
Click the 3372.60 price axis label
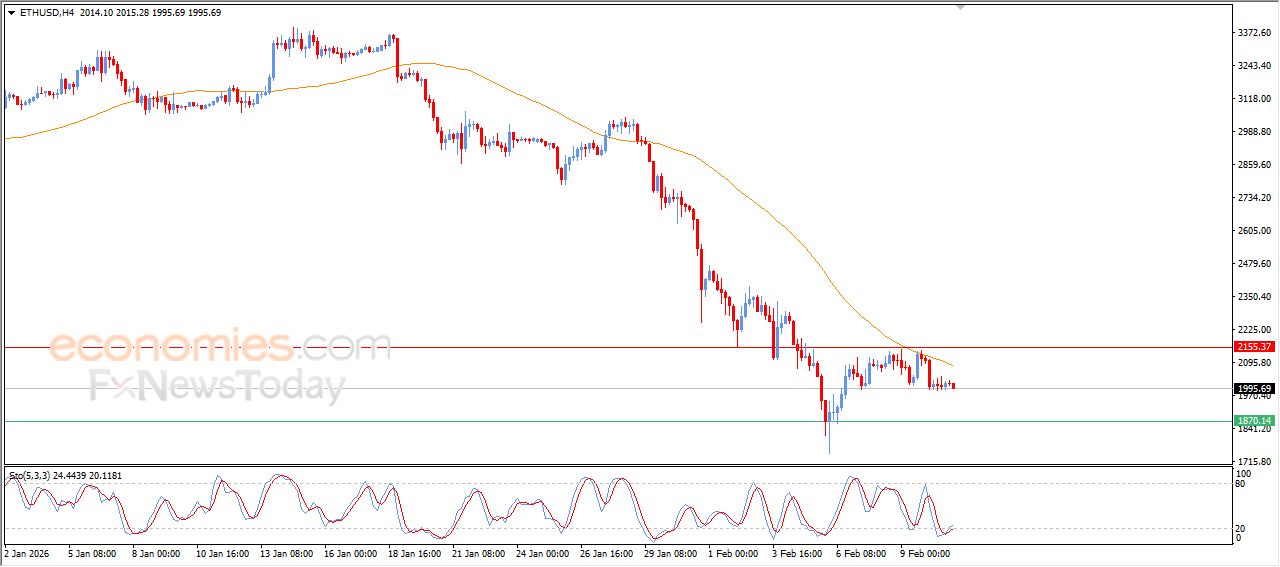pyautogui.click(x=1253, y=33)
